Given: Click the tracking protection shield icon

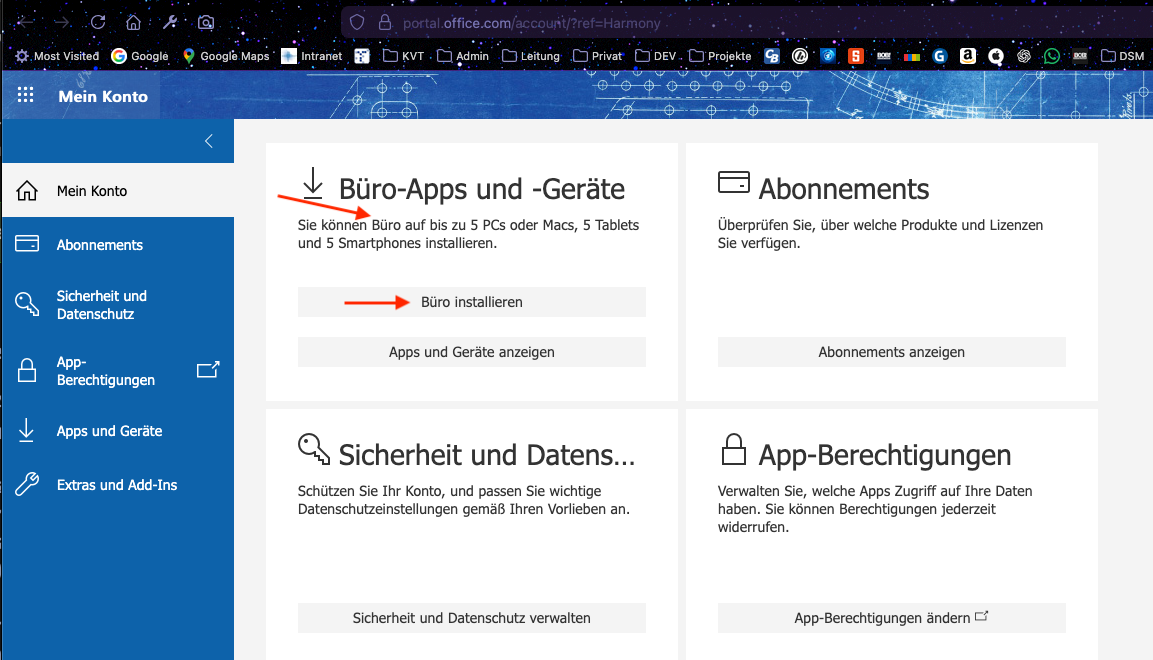Looking at the screenshot, I should (357, 22).
